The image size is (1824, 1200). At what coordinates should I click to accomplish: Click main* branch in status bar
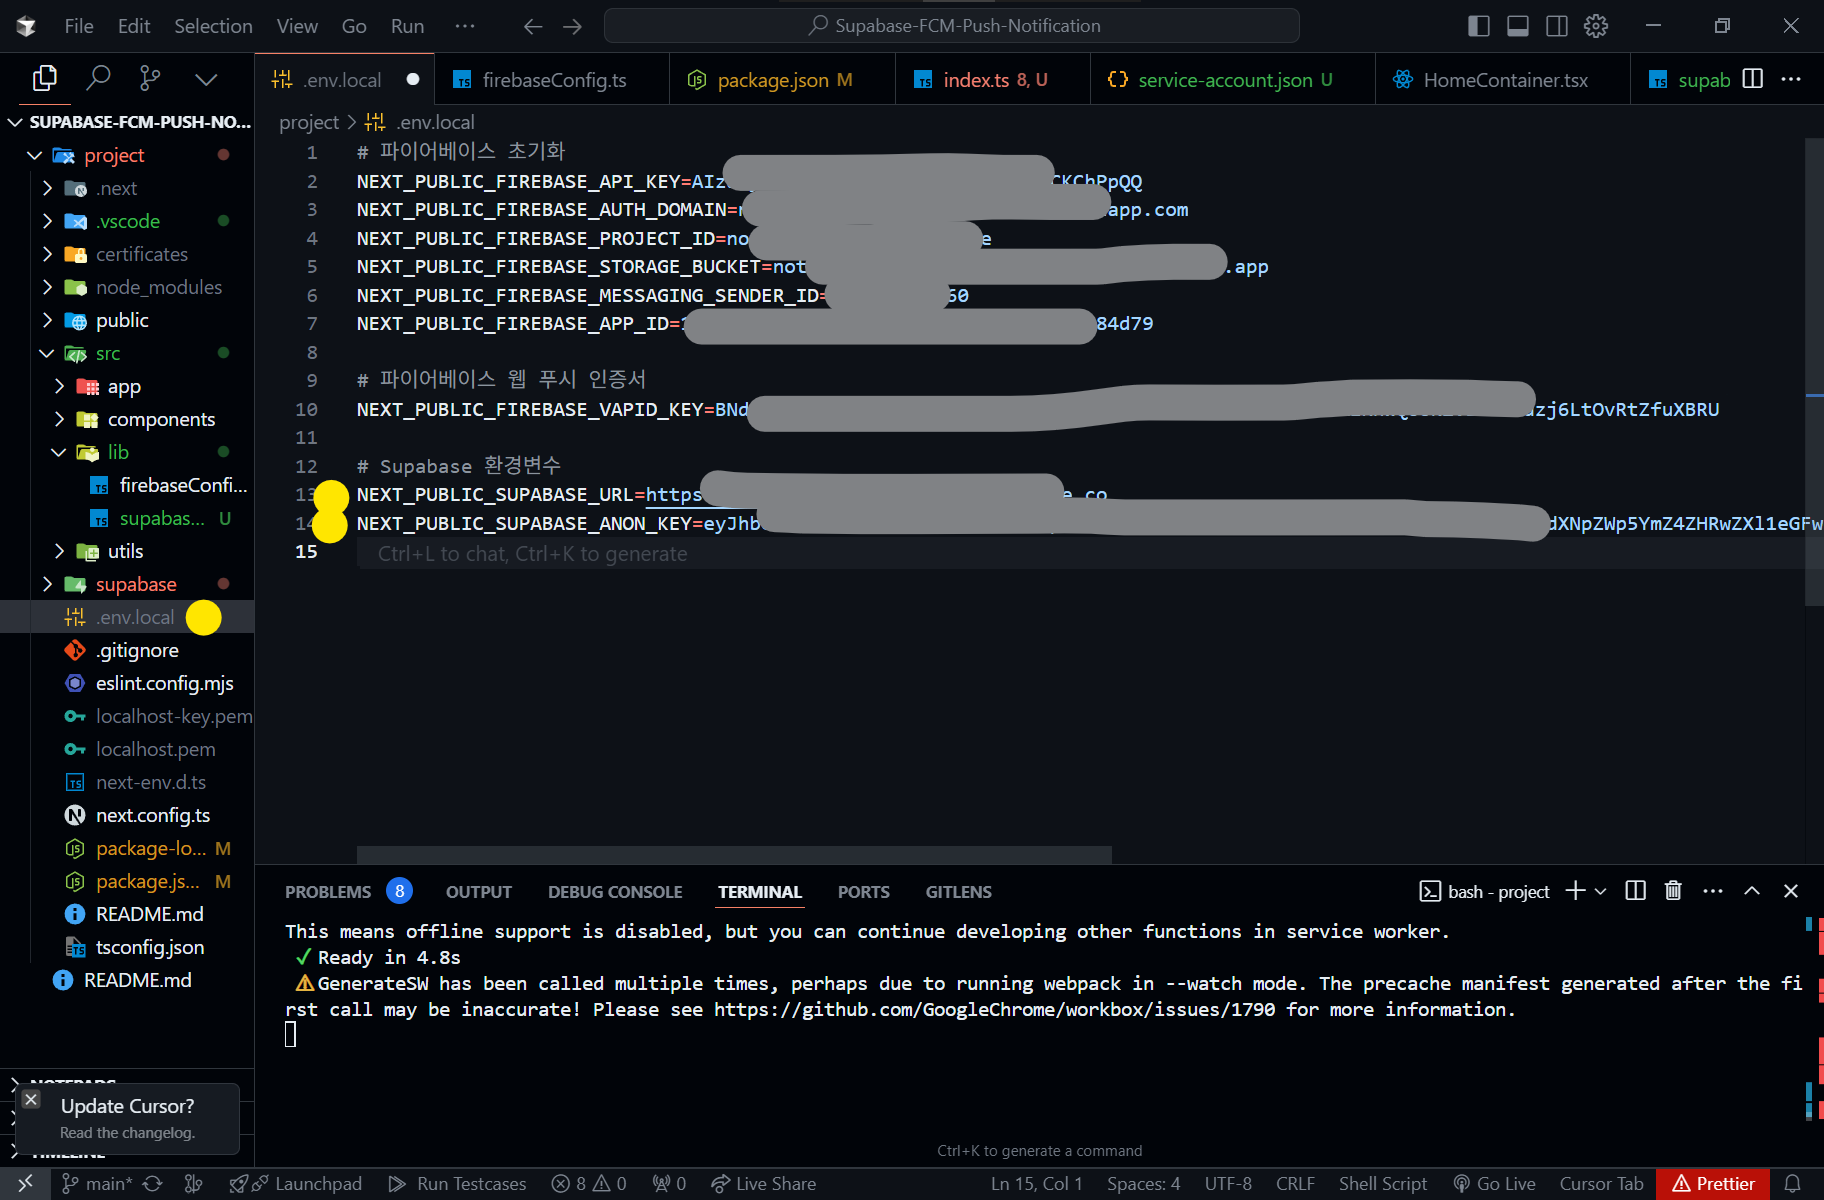[97, 1184]
